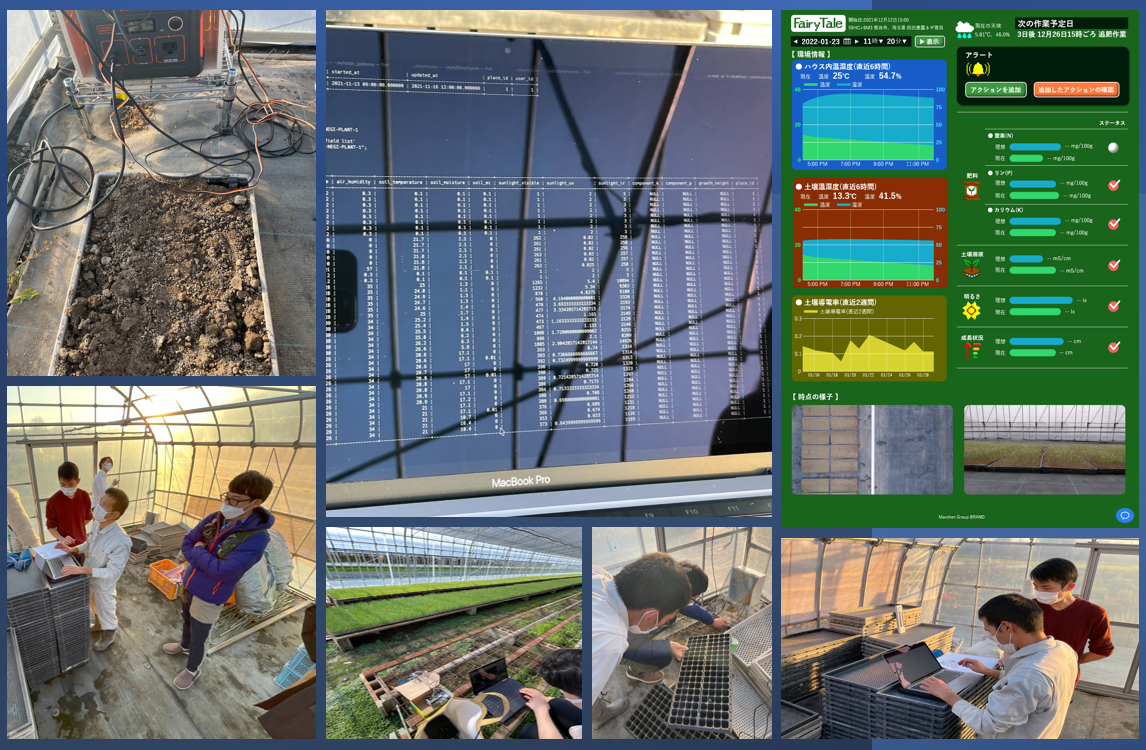
Task: Open the calendar date picker icon
Action: (x=847, y=42)
